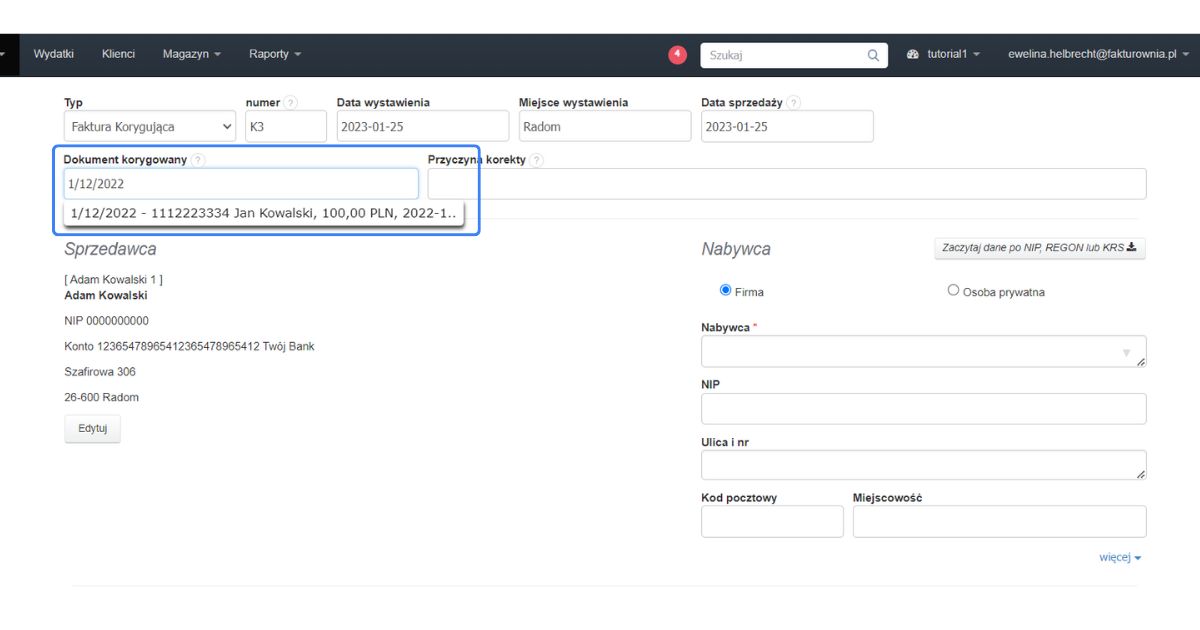Click Zaczytaj dane po NIP, REGON lub KRS
This screenshot has width=1200, height=630.
pos(1040,248)
